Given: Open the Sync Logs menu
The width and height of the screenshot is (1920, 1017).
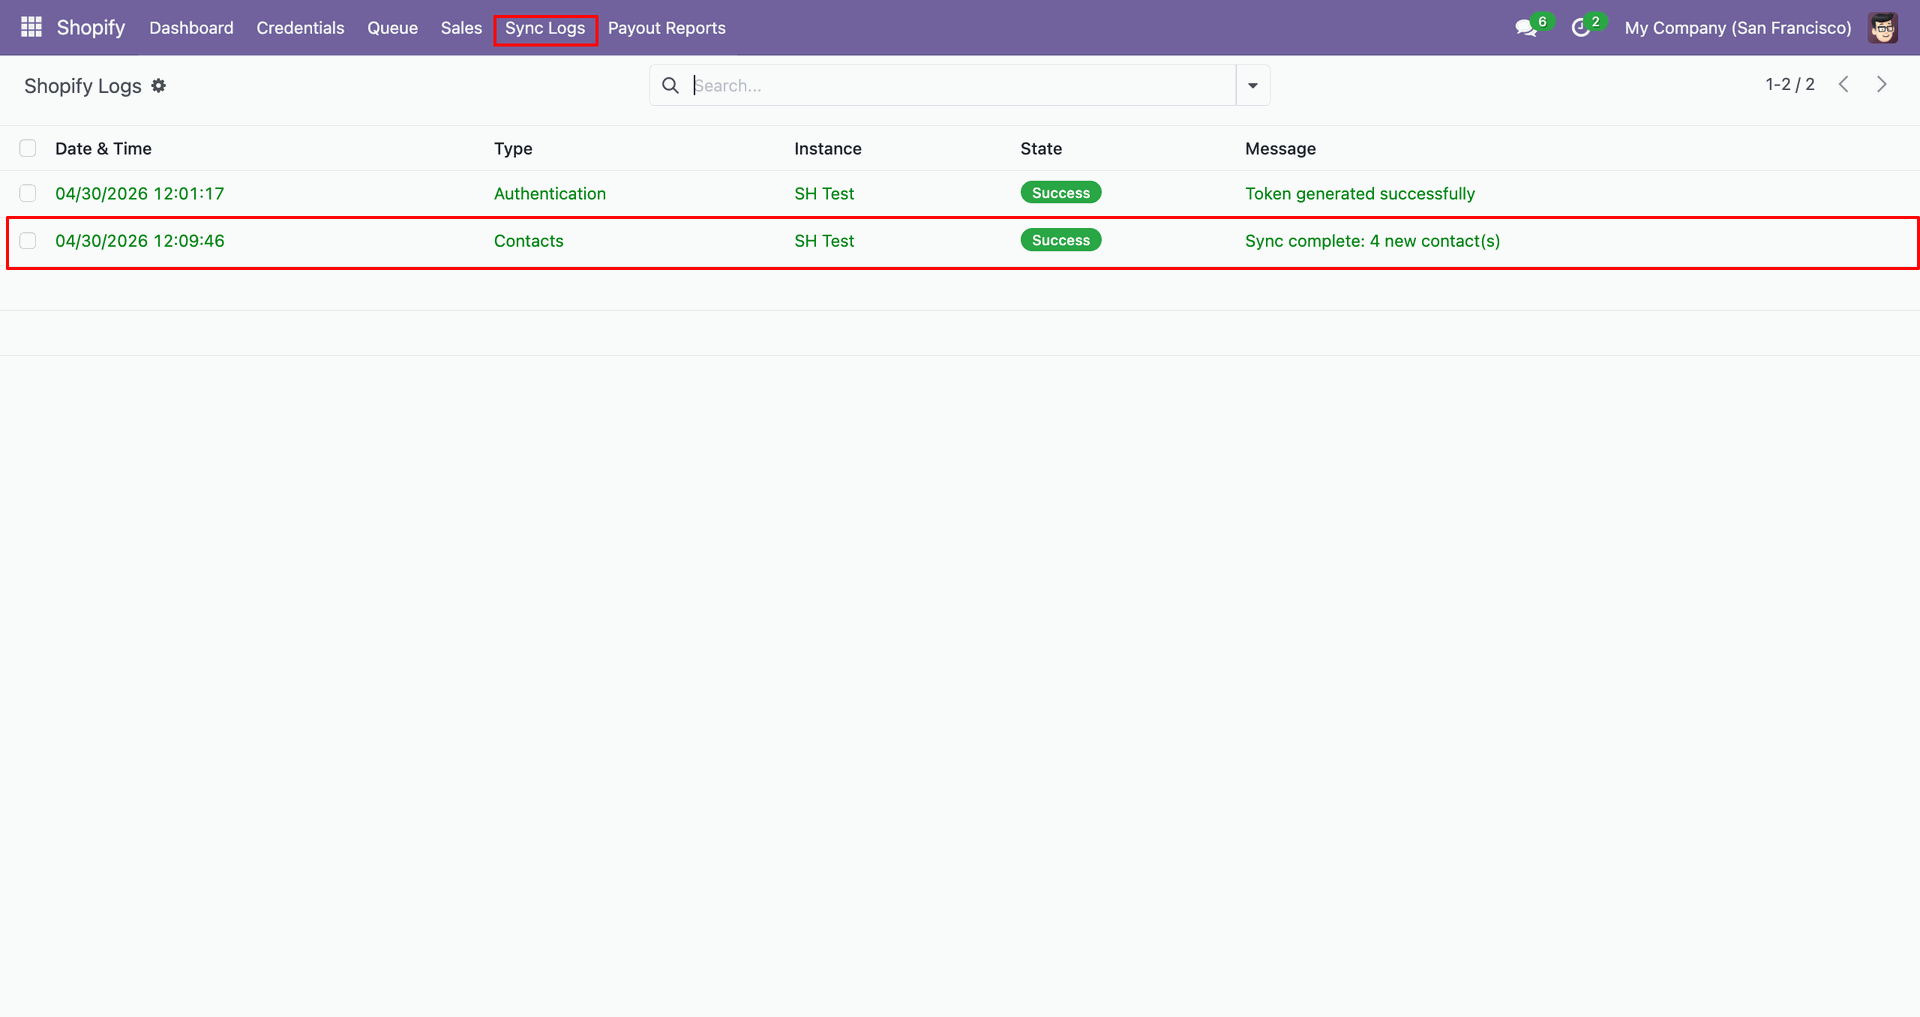Looking at the screenshot, I should tap(545, 28).
